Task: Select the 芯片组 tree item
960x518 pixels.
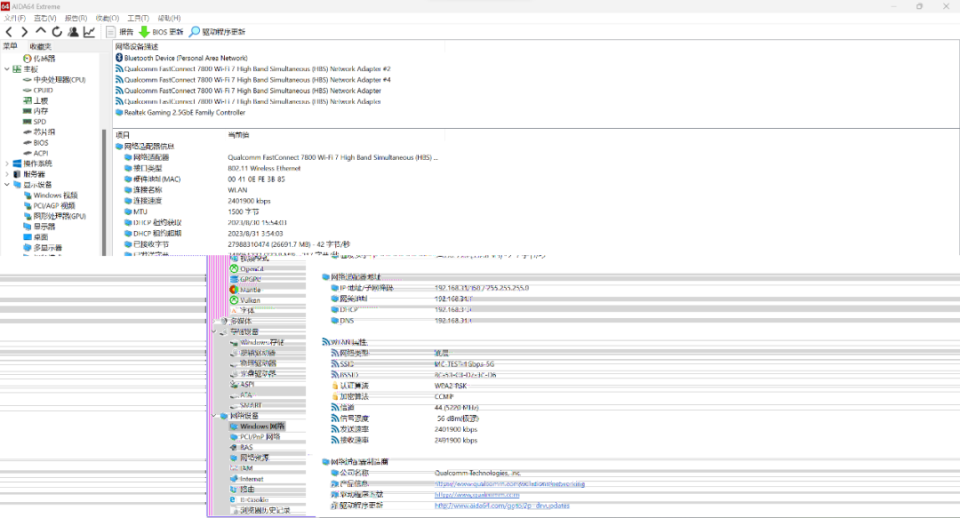Action: (x=39, y=132)
